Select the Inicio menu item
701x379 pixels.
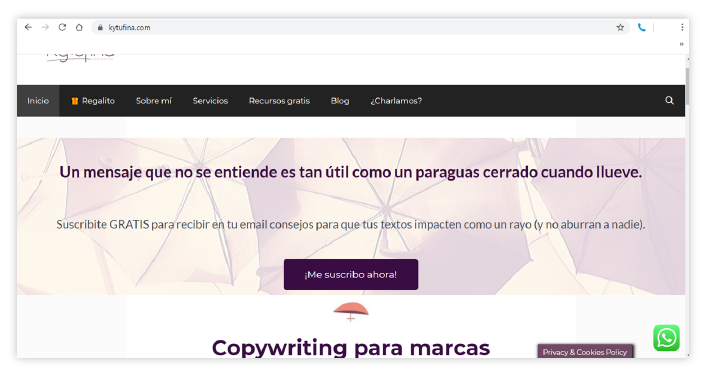[x=38, y=101]
